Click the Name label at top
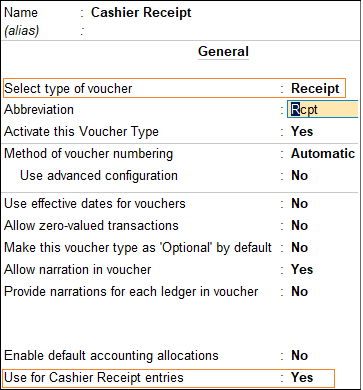 [x=21, y=13]
